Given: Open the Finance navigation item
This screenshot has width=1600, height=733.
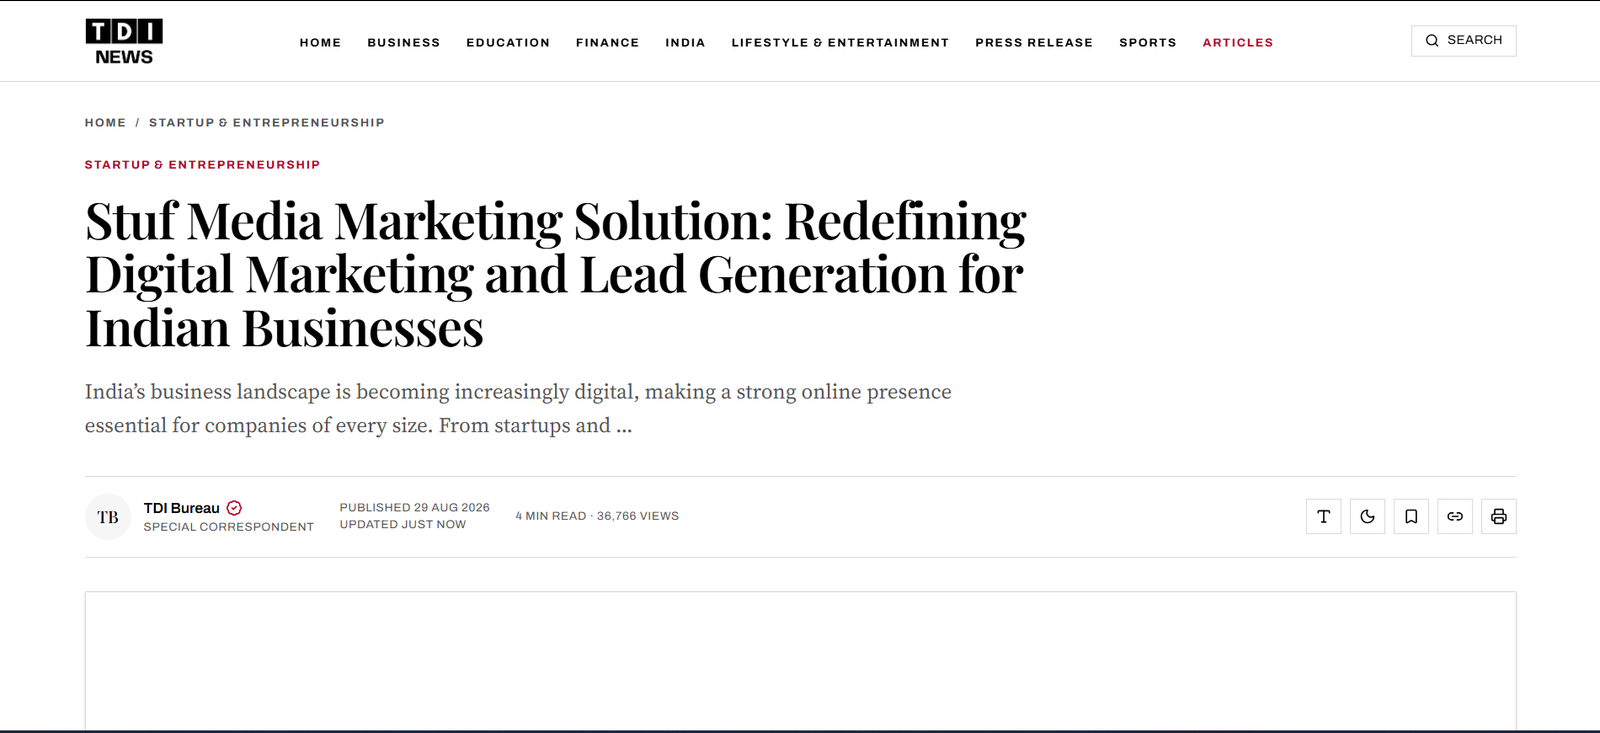Looking at the screenshot, I should [x=607, y=43].
